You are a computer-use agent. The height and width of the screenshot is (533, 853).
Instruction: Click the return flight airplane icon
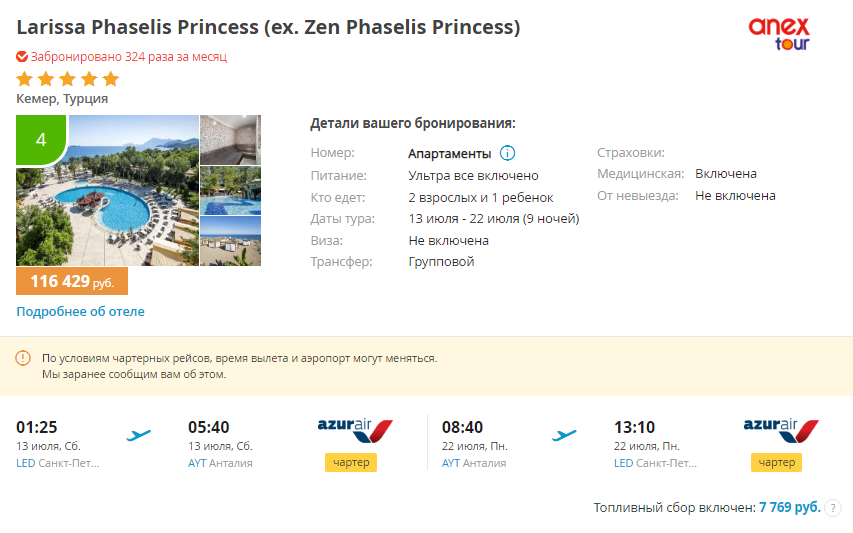pyautogui.click(x=564, y=435)
